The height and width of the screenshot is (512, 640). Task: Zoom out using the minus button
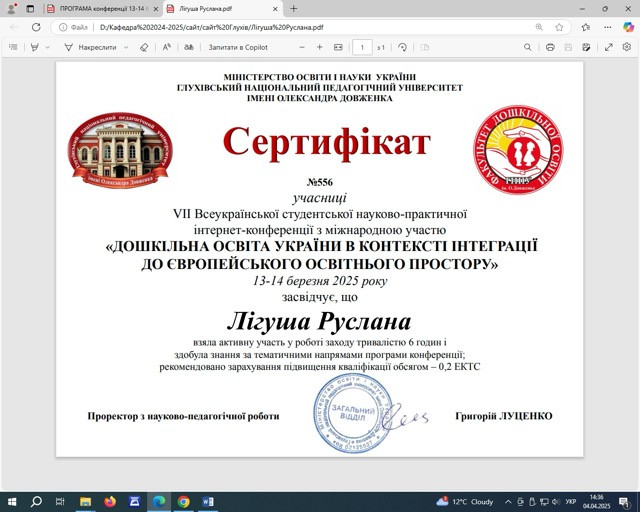point(302,47)
